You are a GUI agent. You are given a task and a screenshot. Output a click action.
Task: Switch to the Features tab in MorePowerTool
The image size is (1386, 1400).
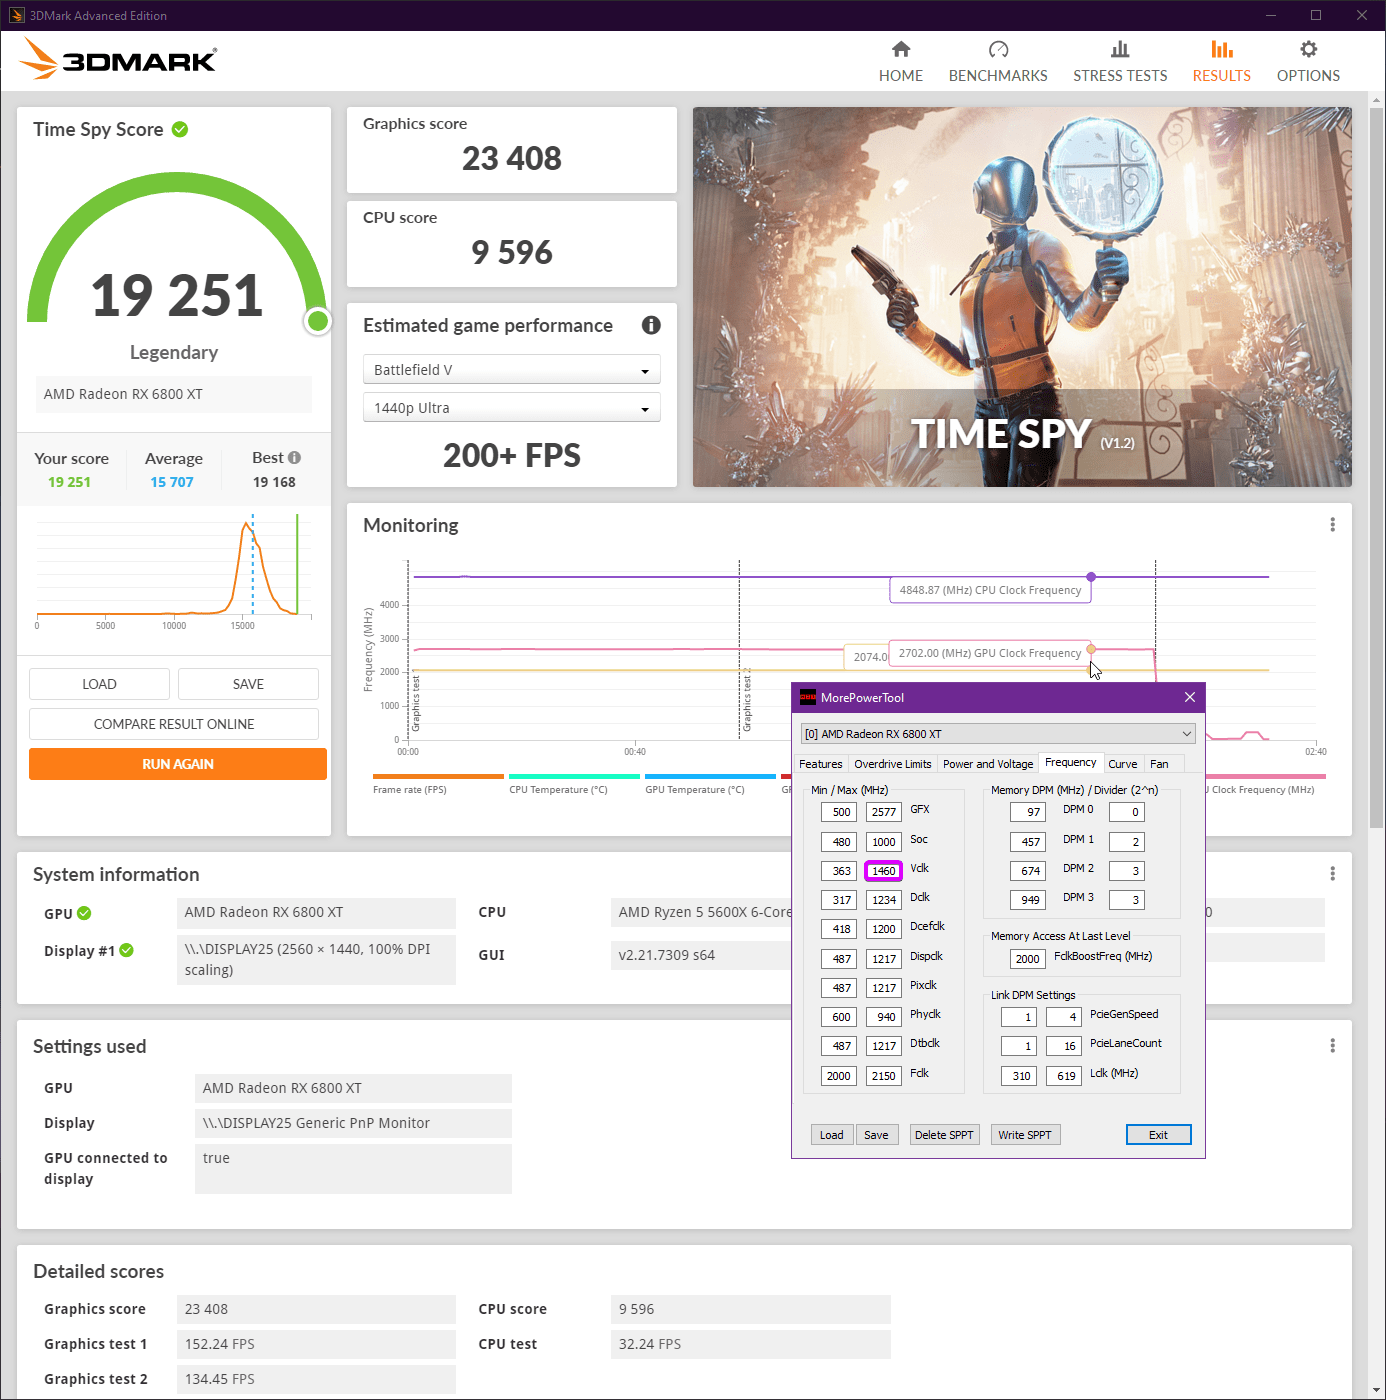click(x=821, y=764)
